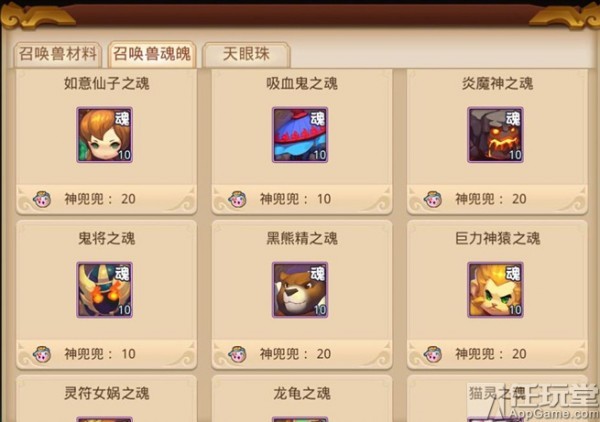Buy 炎魔神之魂 for 20 神兜兜

tap(497, 199)
